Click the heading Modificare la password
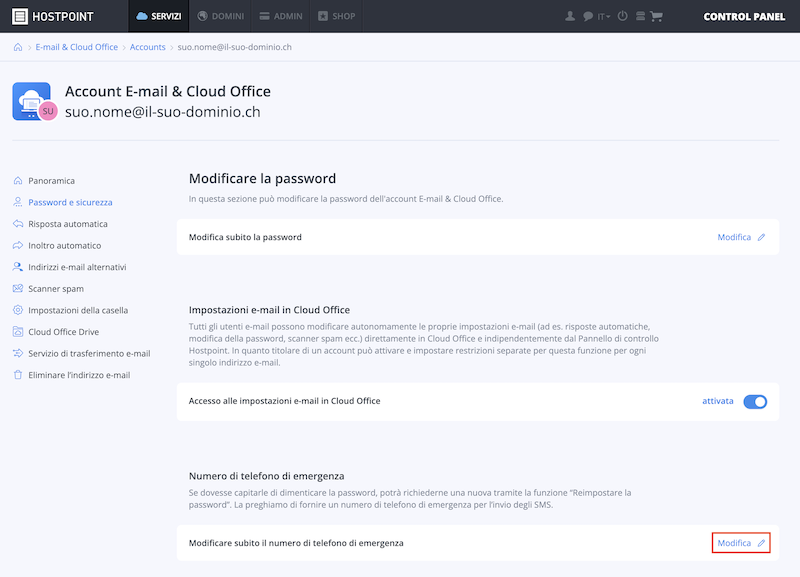The width and height of the screenshot is (800, 577). point(262,179)
